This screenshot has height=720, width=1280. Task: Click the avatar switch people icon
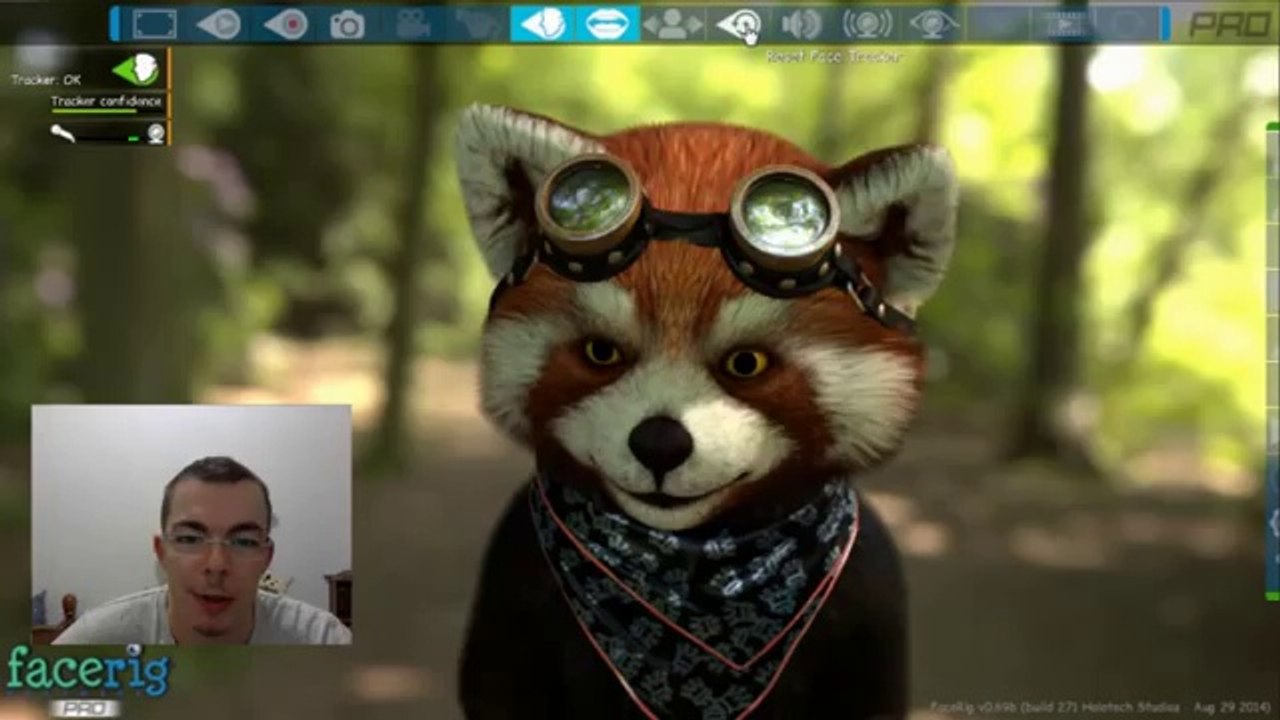coord(672,24)
